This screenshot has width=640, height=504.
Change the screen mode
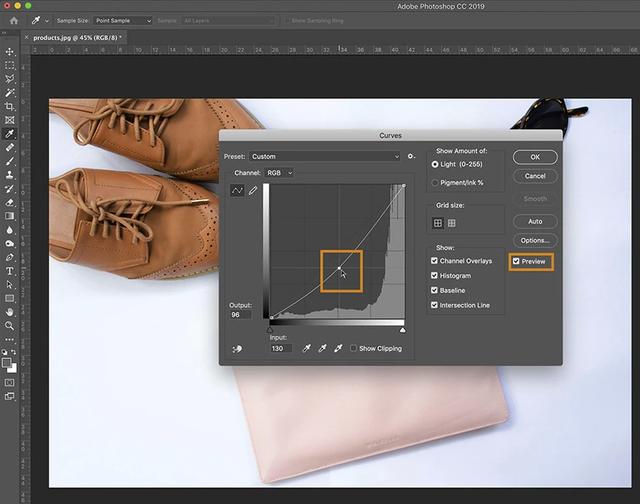[x=9, y=396]
